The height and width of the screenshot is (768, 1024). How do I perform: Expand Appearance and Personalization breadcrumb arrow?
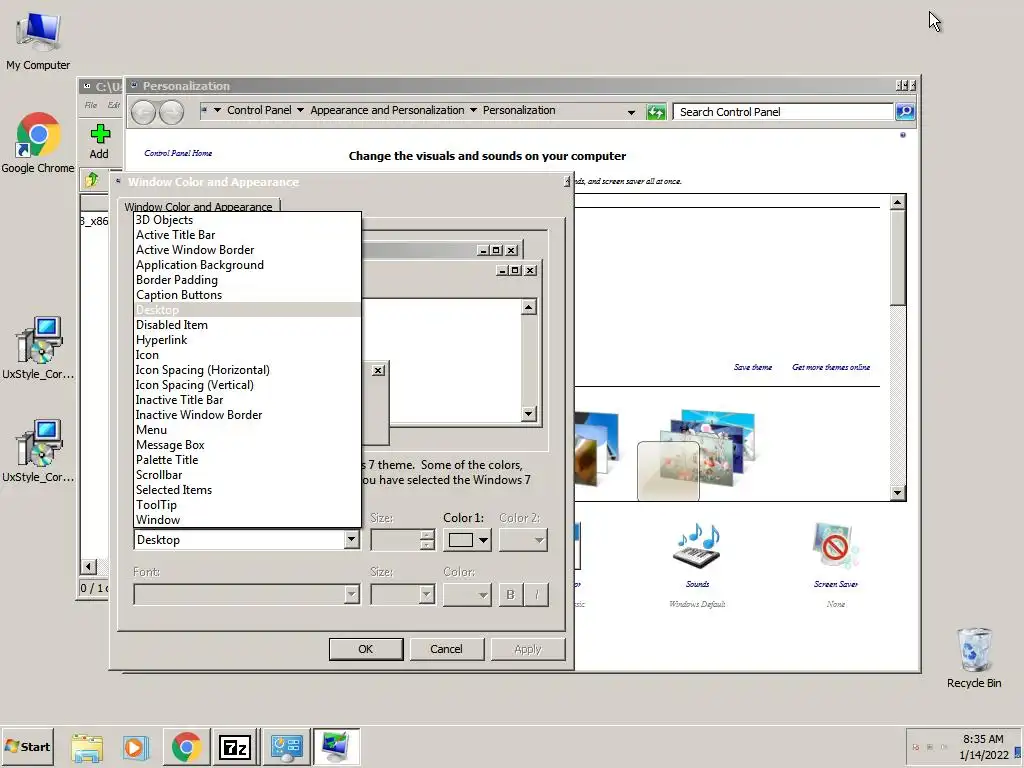click(x=473, y=110)
